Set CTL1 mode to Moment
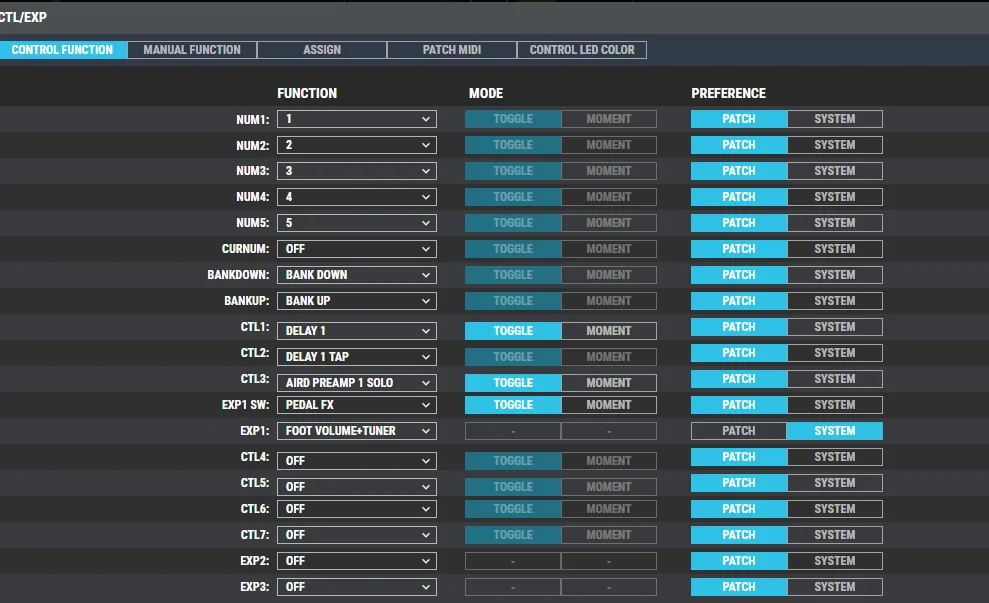This screenshot has height=603, width=989. [608, 331]
